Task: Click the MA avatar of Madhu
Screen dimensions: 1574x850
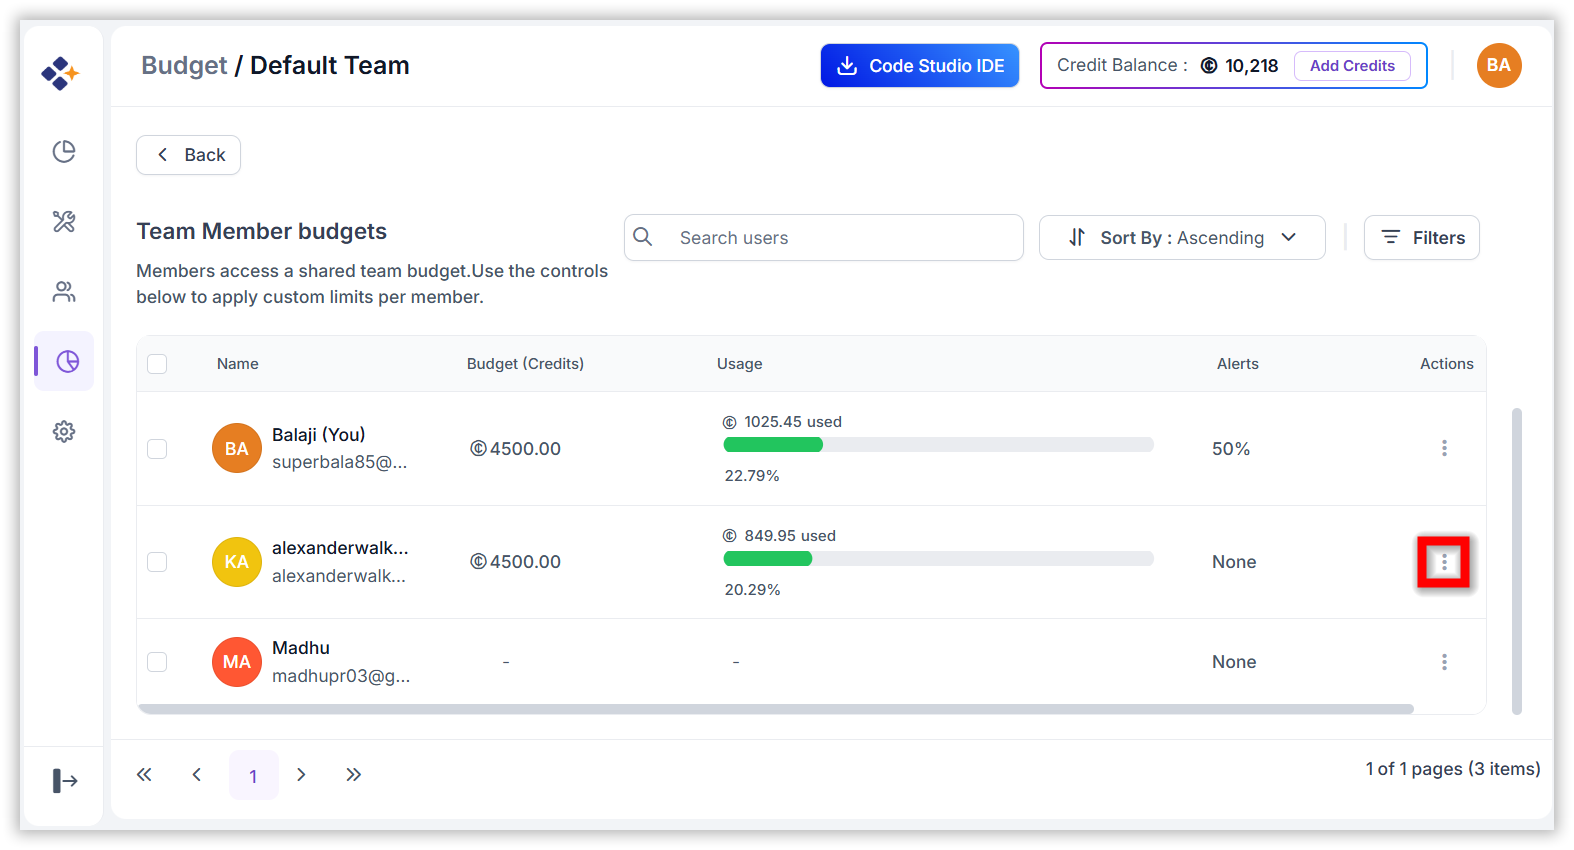Action: (x=237, y=662)
